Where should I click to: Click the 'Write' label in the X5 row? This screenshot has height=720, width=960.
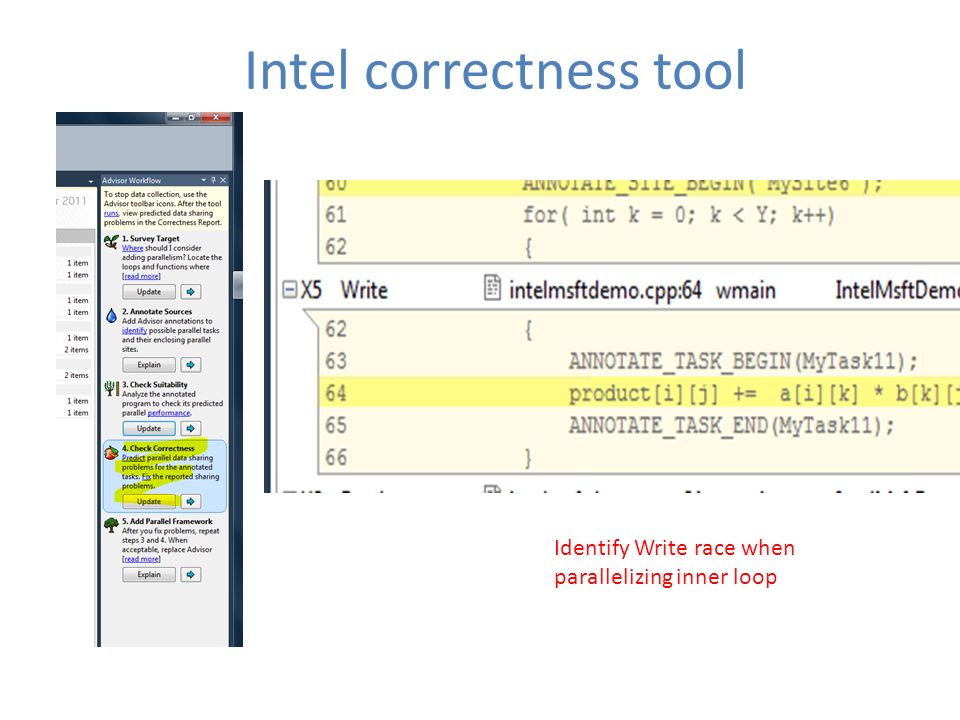[364, 290]
